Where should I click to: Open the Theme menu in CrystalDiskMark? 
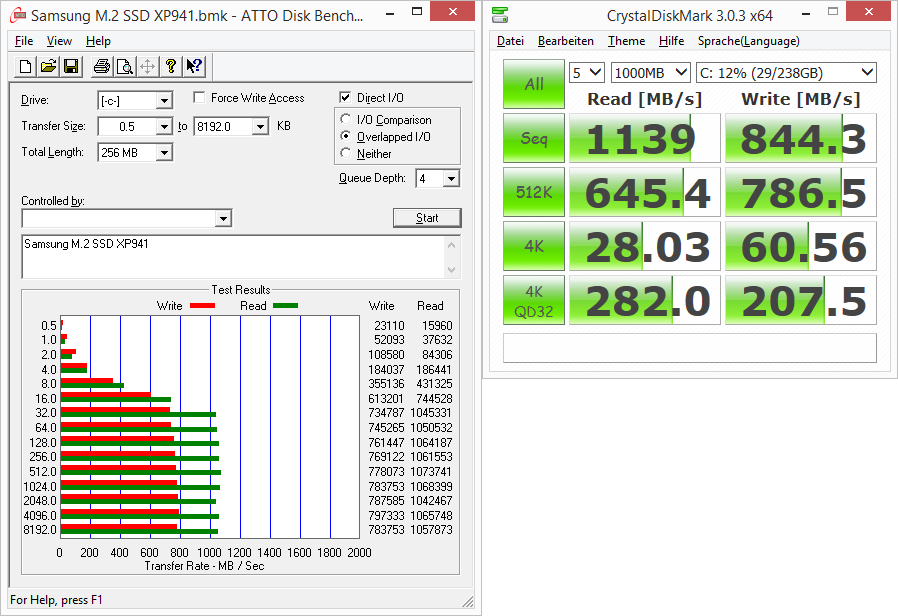(626, 41)
